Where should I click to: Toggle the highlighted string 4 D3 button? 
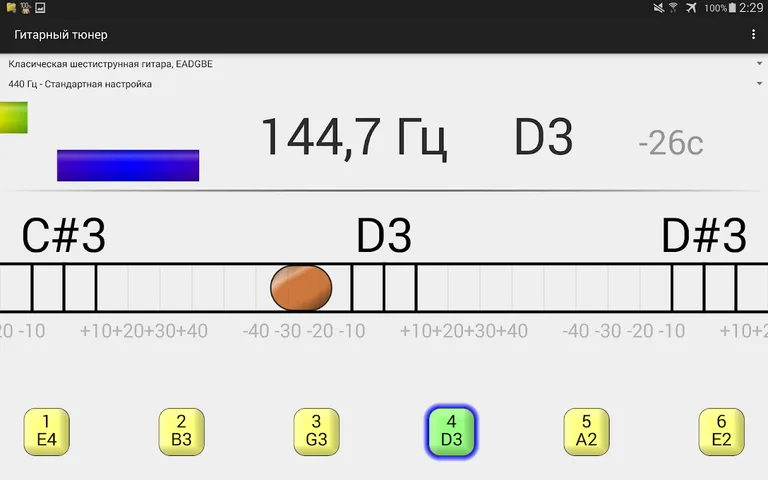pyautogui.click(x=451, y=432)
